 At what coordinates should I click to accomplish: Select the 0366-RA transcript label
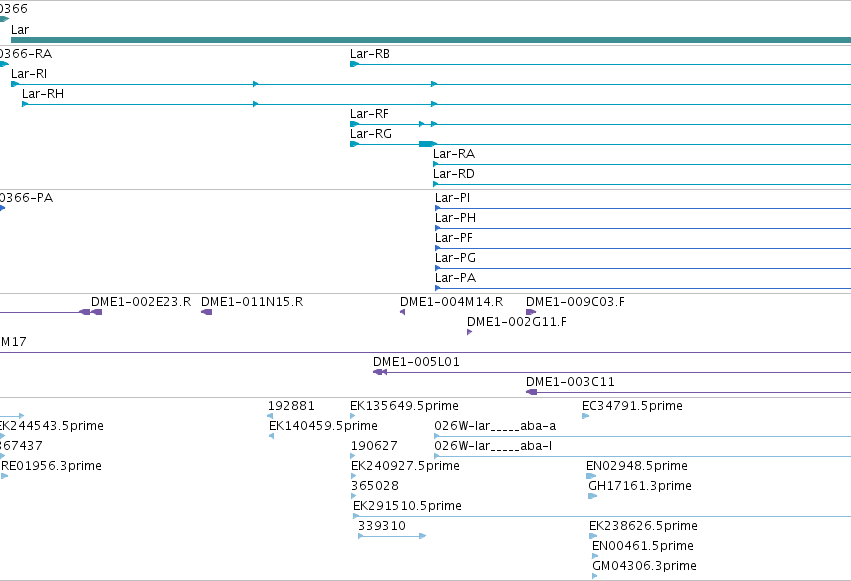pos(26,54)
